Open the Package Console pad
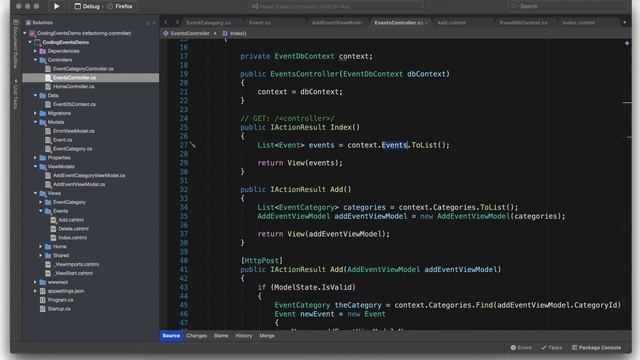Image resolution: width=640 pixels, height=360 pixels. tap(596, 348)
